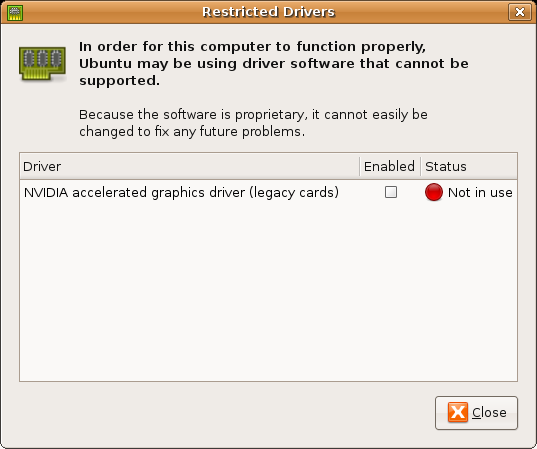
Task: Sort the list by the Driver column header
Action: pos(189,166)
